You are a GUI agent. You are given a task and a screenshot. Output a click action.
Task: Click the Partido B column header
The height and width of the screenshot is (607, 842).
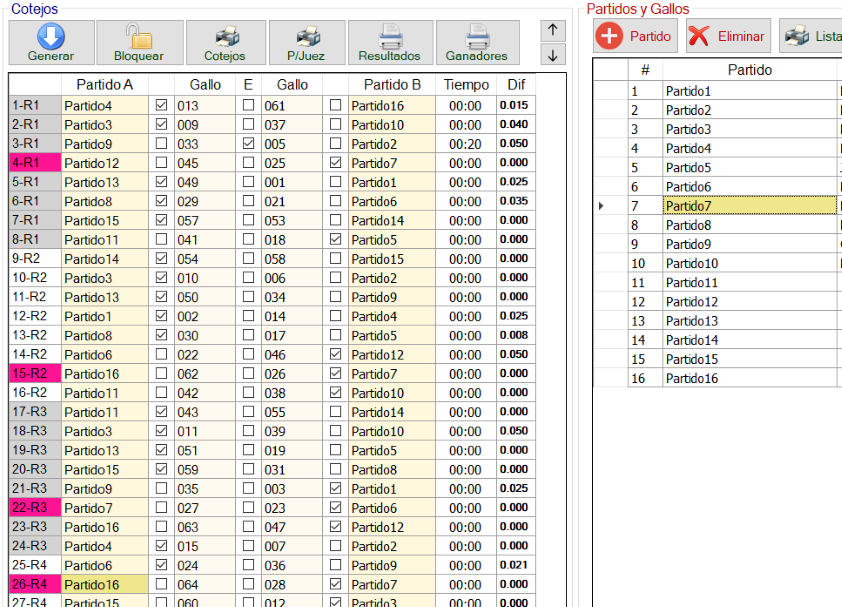[x=392, y=84]
